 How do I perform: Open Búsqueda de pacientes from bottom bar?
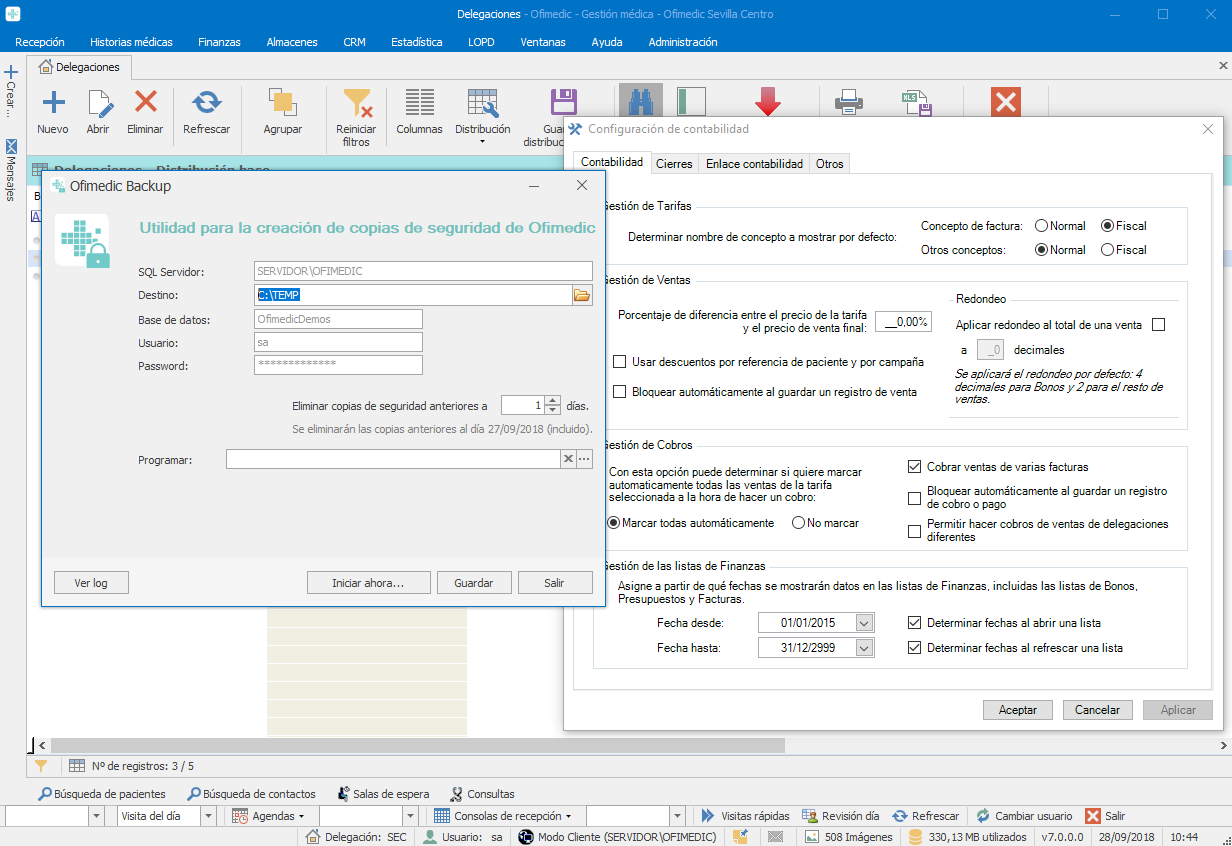(x=102, y=794)
